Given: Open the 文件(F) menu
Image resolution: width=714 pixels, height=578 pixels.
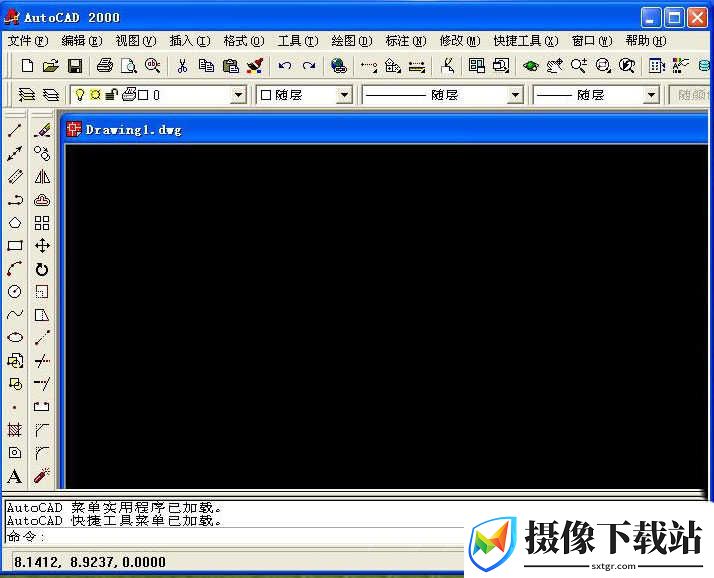Looking at the screenshot, I should click(x=28, y=41).
